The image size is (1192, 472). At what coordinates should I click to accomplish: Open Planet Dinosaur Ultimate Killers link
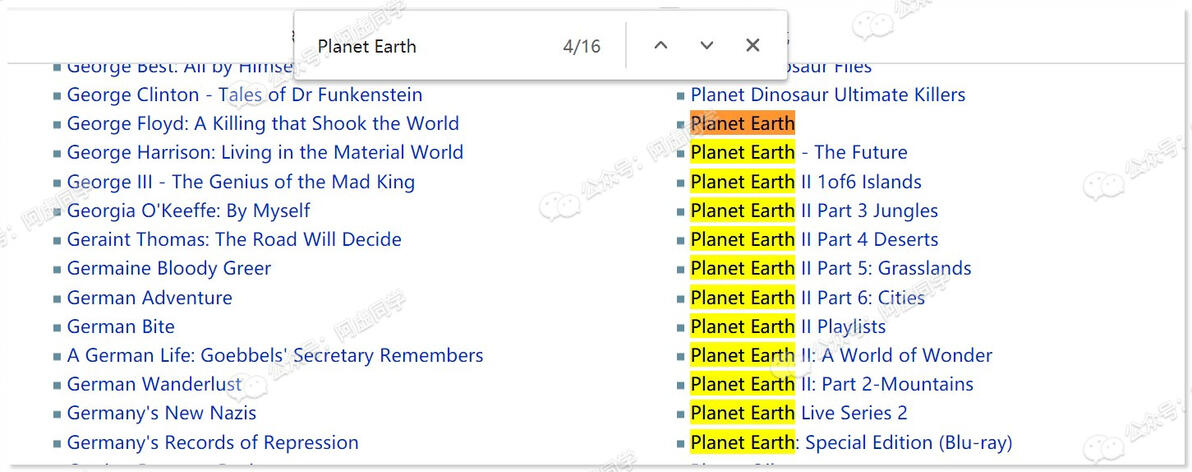tap(828, 95)
